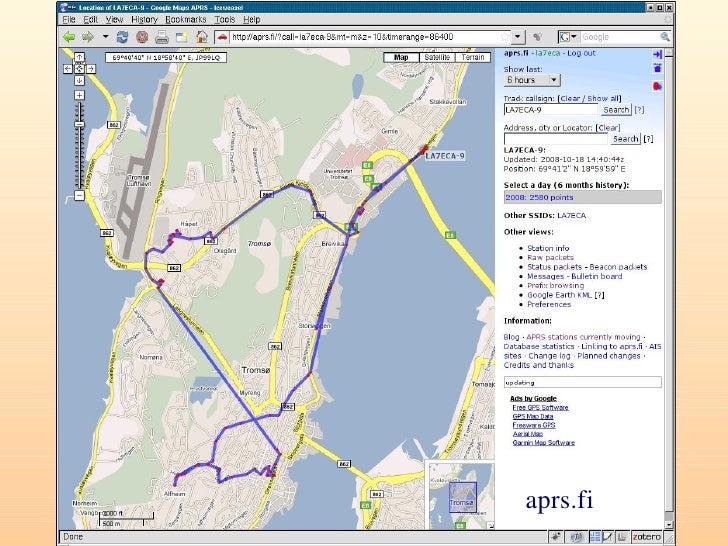Switch to the Map view type

tap(401, 57)
